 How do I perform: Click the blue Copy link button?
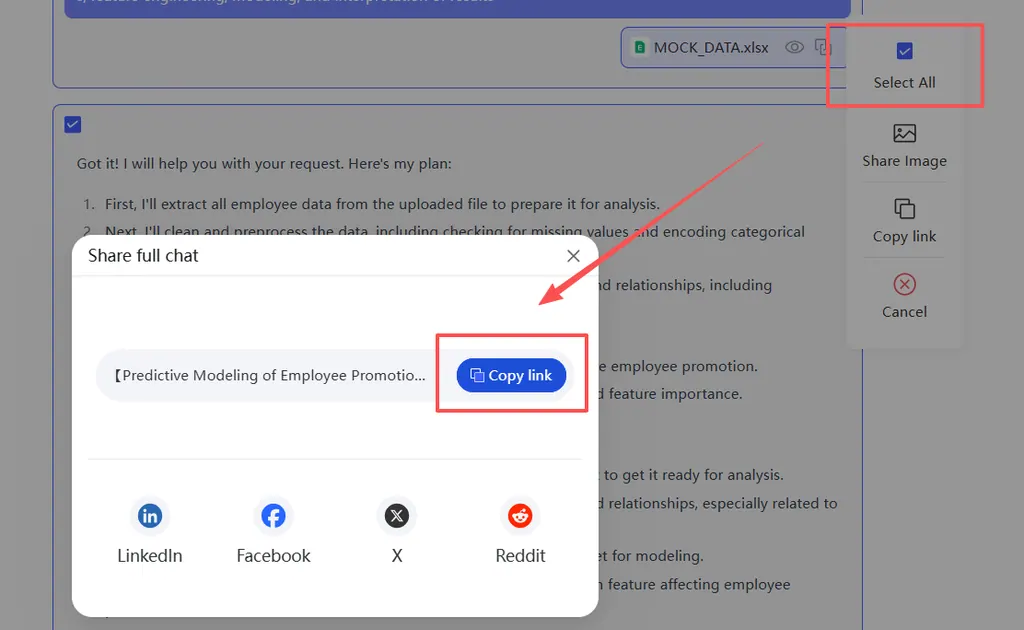click(511, 375)
